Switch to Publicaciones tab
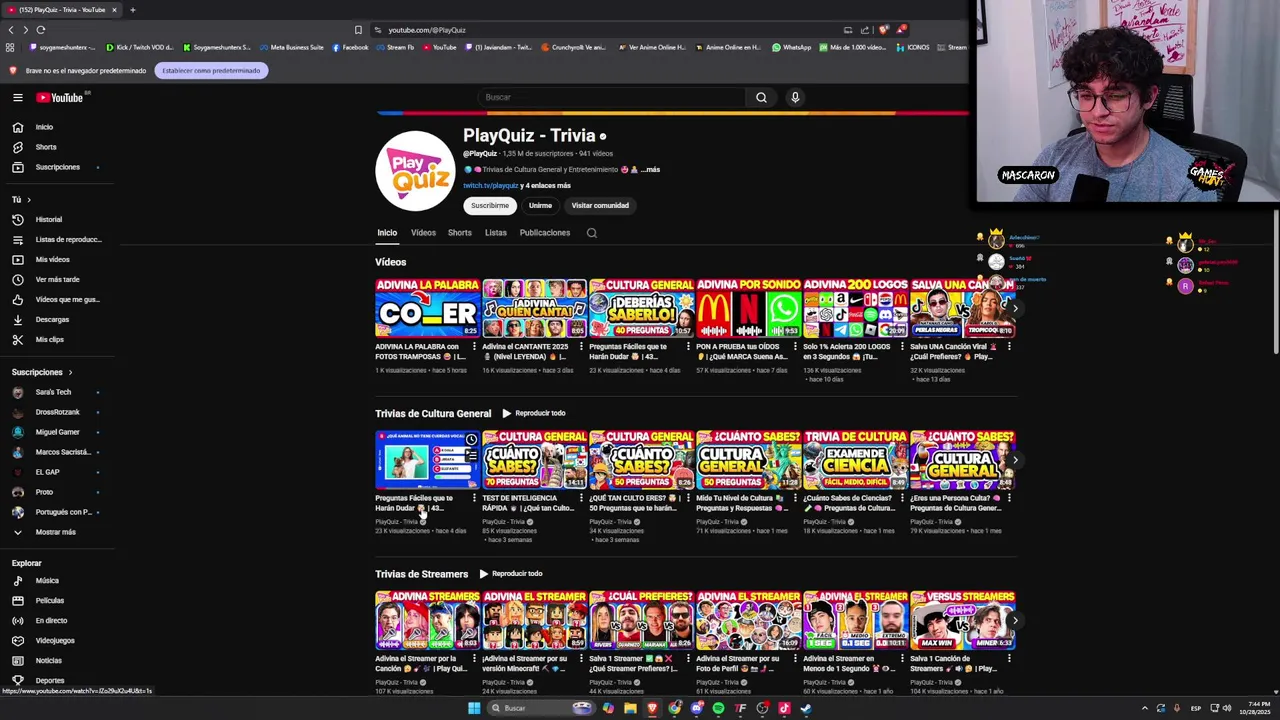 (x=545, y=233)
